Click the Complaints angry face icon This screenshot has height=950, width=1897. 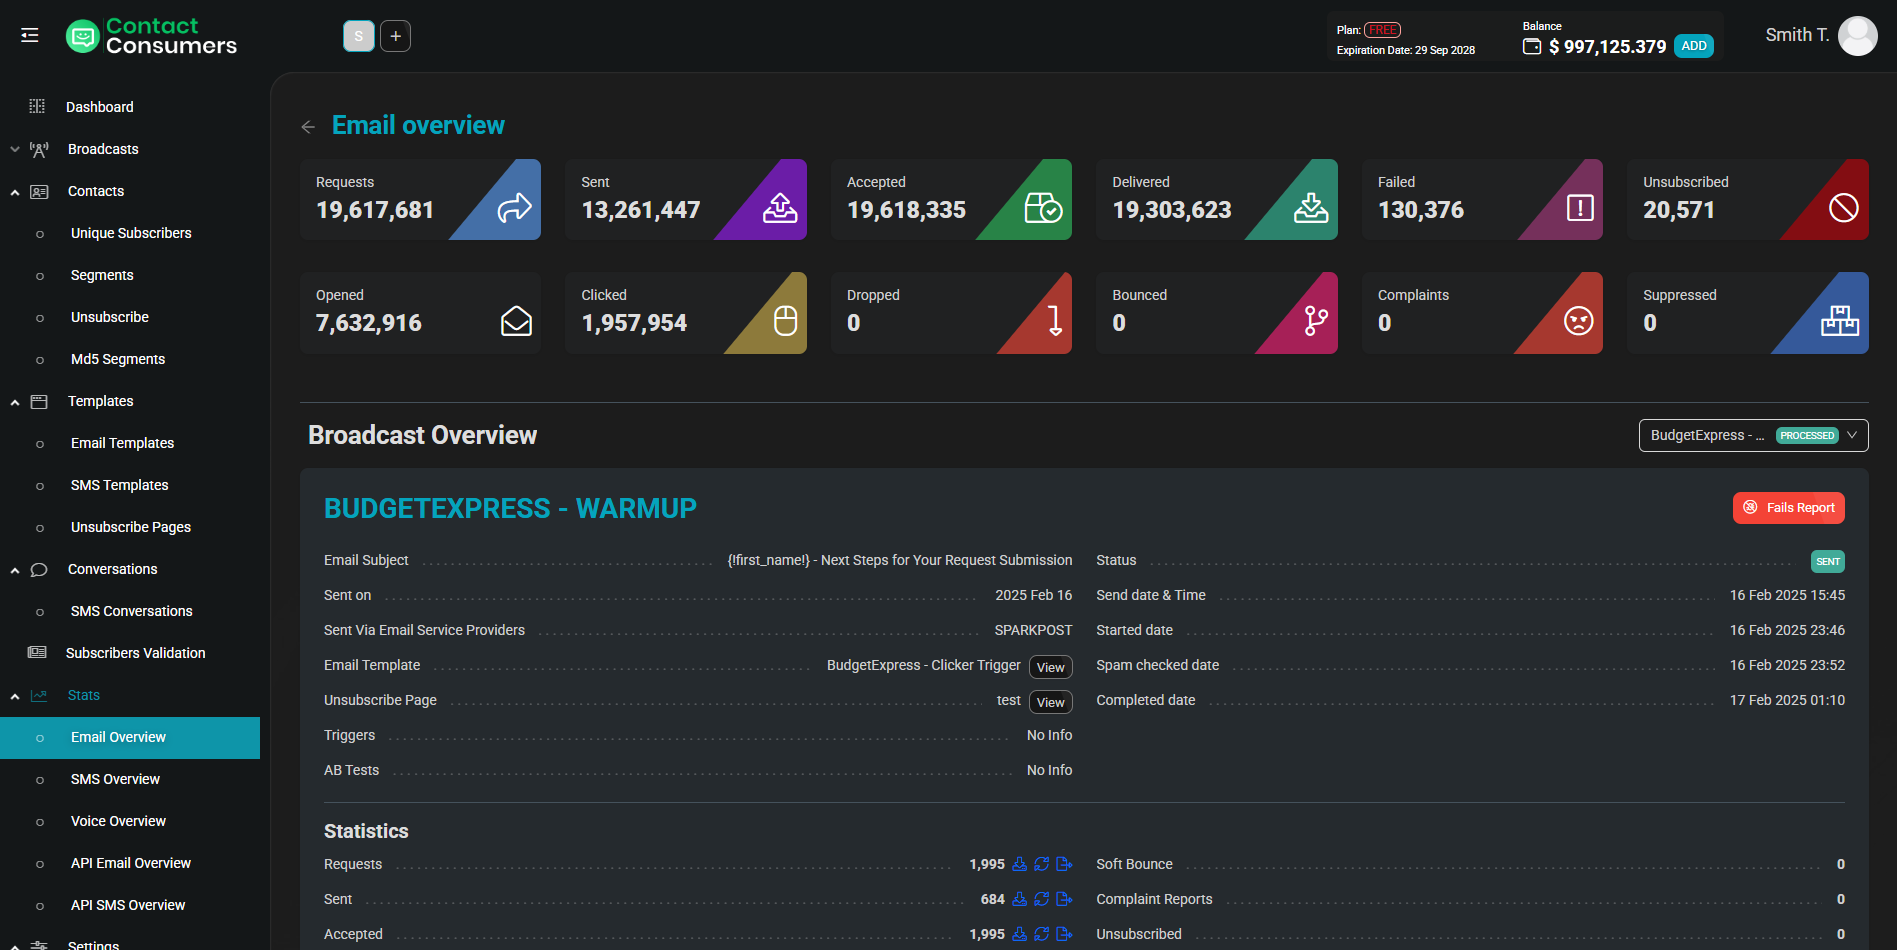pyautogui.click(x=1579, y=321)
